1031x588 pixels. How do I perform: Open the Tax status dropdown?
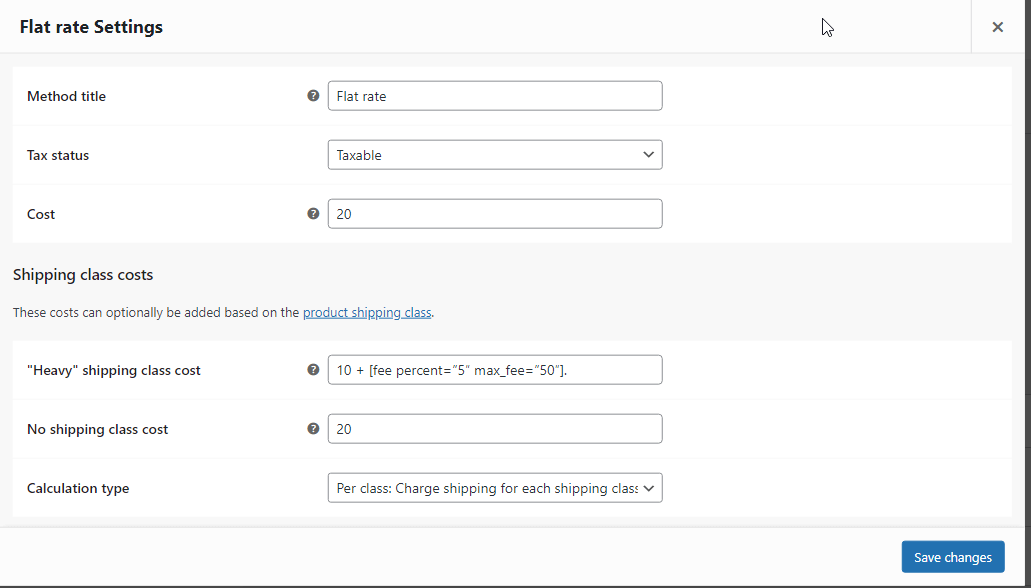coord(495,155)
